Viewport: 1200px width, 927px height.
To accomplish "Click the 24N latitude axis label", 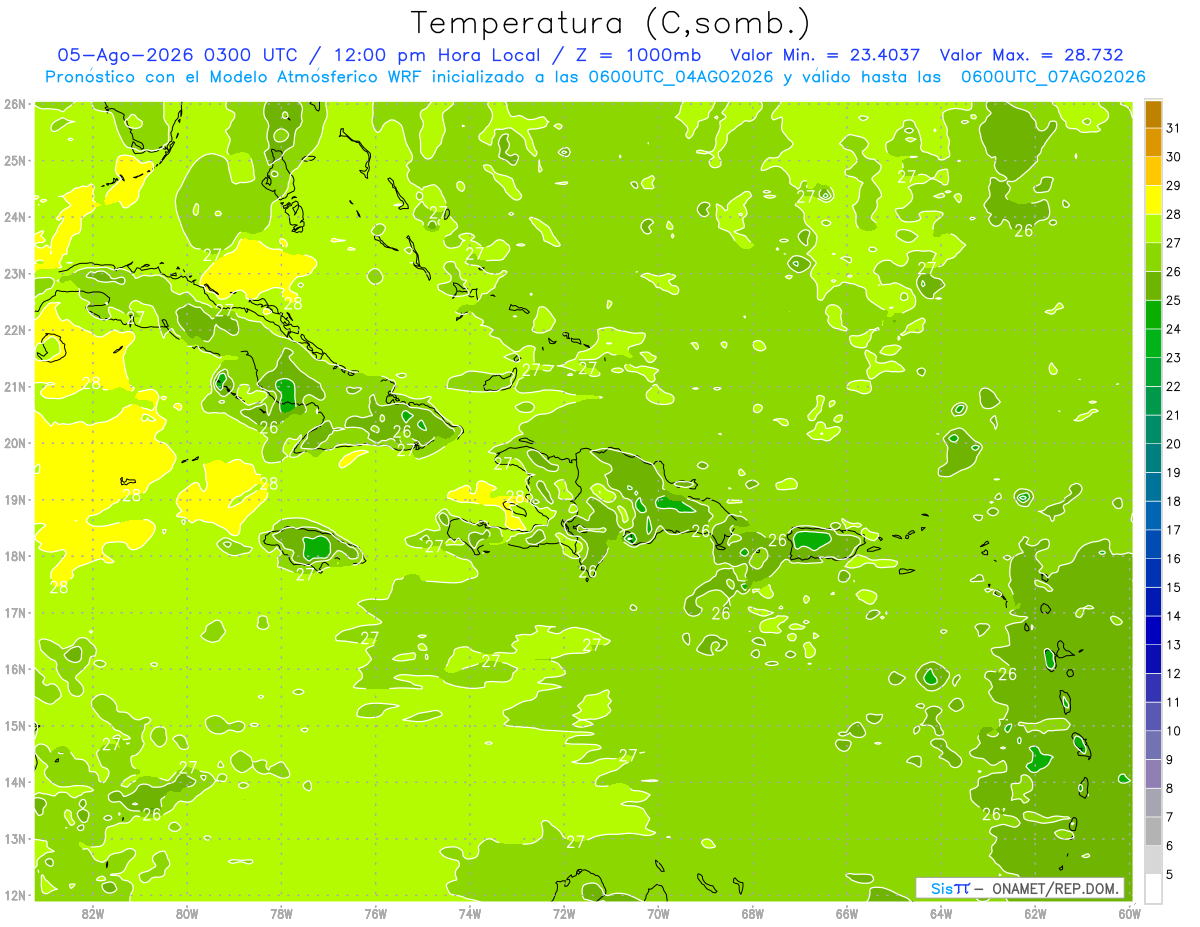I will [15, 217].
